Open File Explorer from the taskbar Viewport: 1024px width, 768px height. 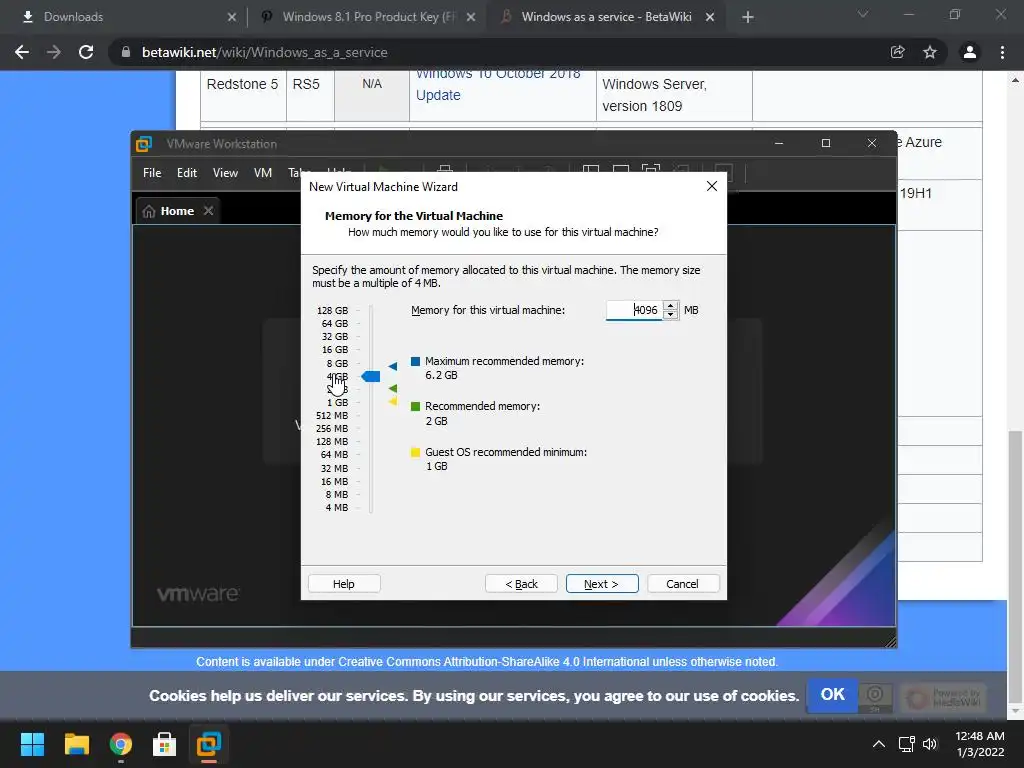click(76, 744)
